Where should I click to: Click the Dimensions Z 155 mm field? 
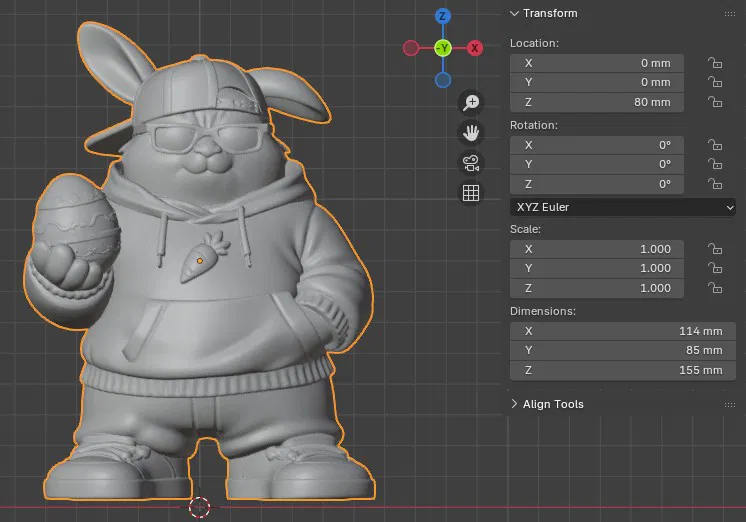(x=623, y=370)
